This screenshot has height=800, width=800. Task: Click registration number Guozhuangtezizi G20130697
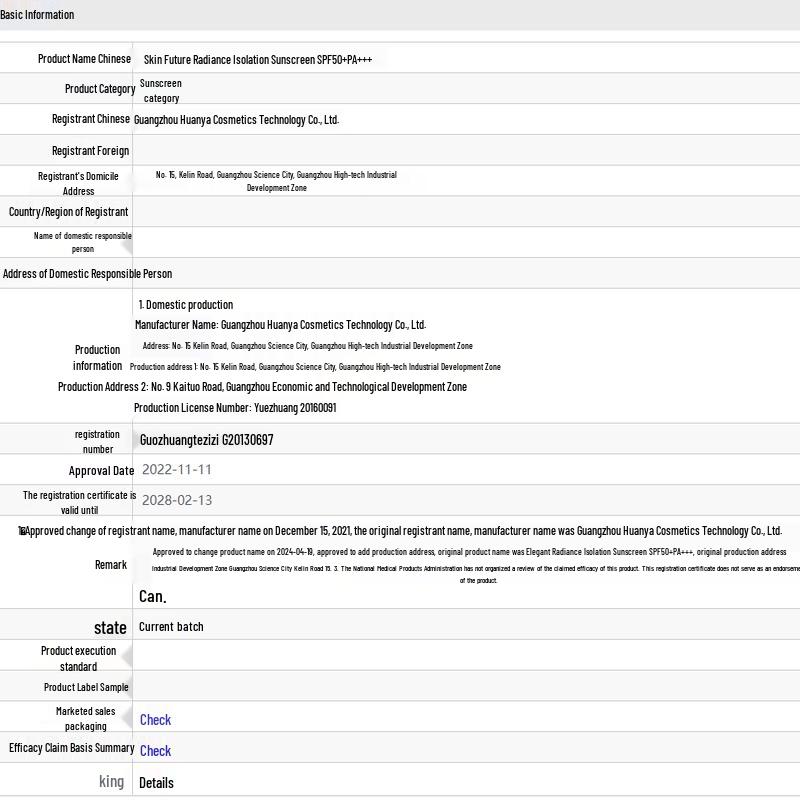click(206, 440)
